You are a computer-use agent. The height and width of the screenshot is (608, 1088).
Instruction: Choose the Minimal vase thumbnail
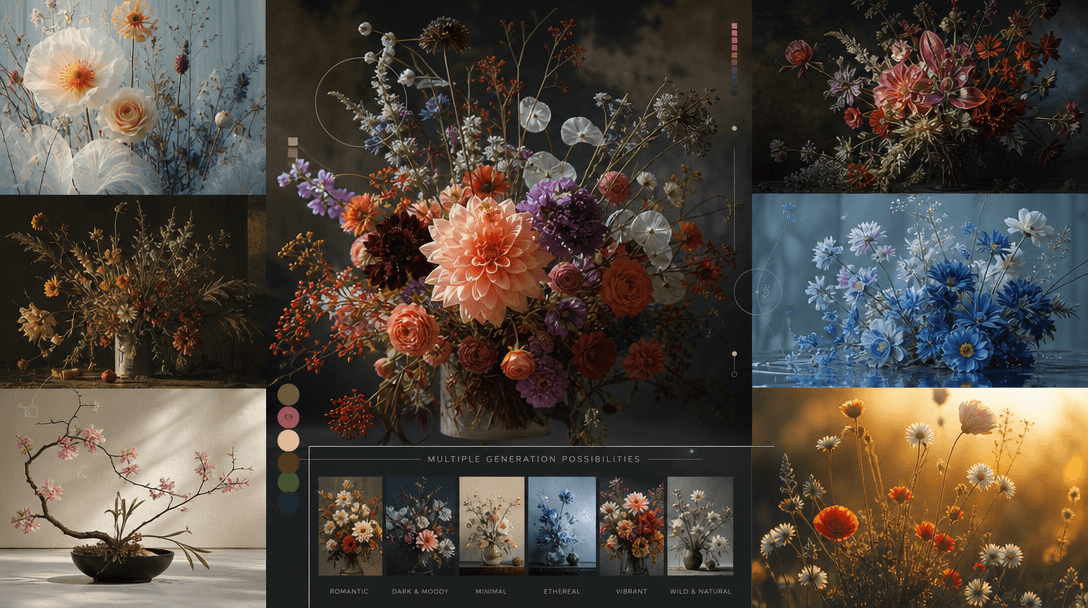pos(491,526)
